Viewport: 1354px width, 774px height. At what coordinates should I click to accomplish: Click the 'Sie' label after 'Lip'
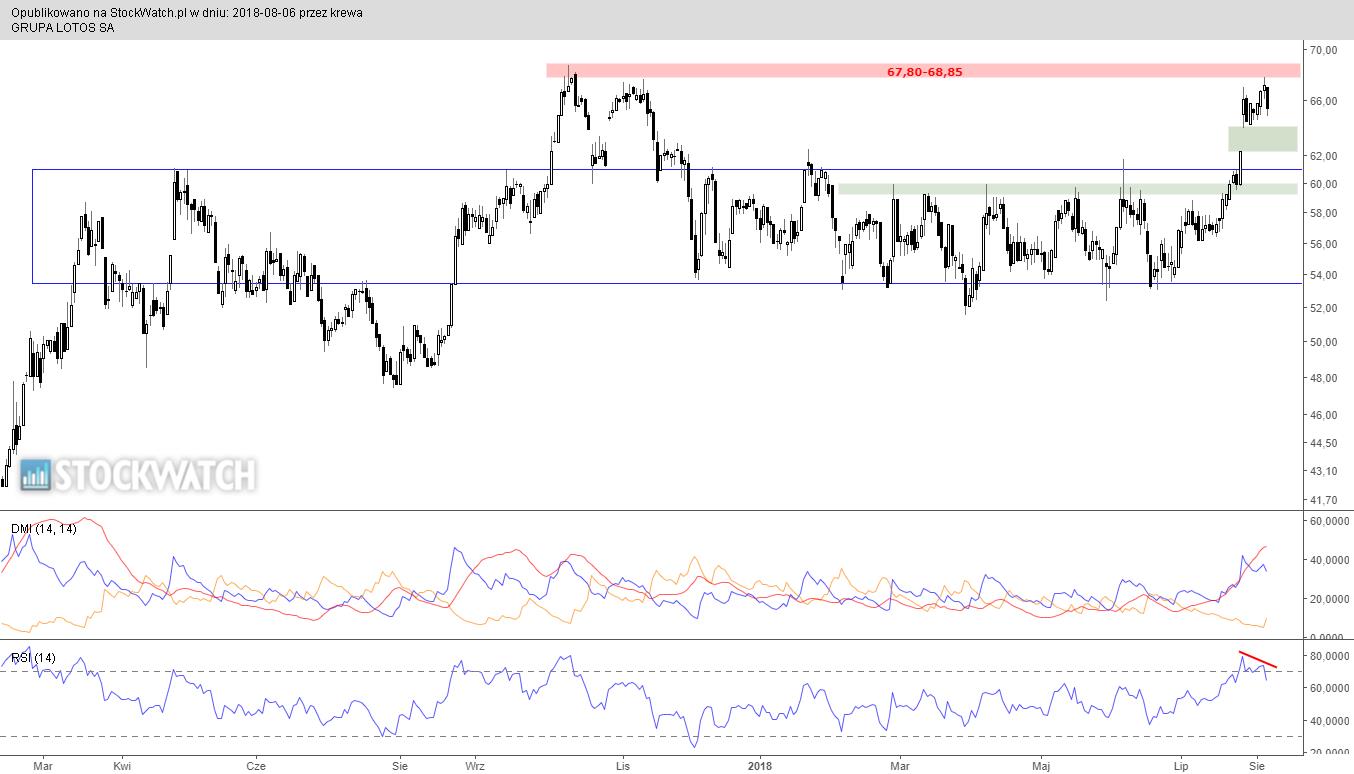tap(1258, 766)
